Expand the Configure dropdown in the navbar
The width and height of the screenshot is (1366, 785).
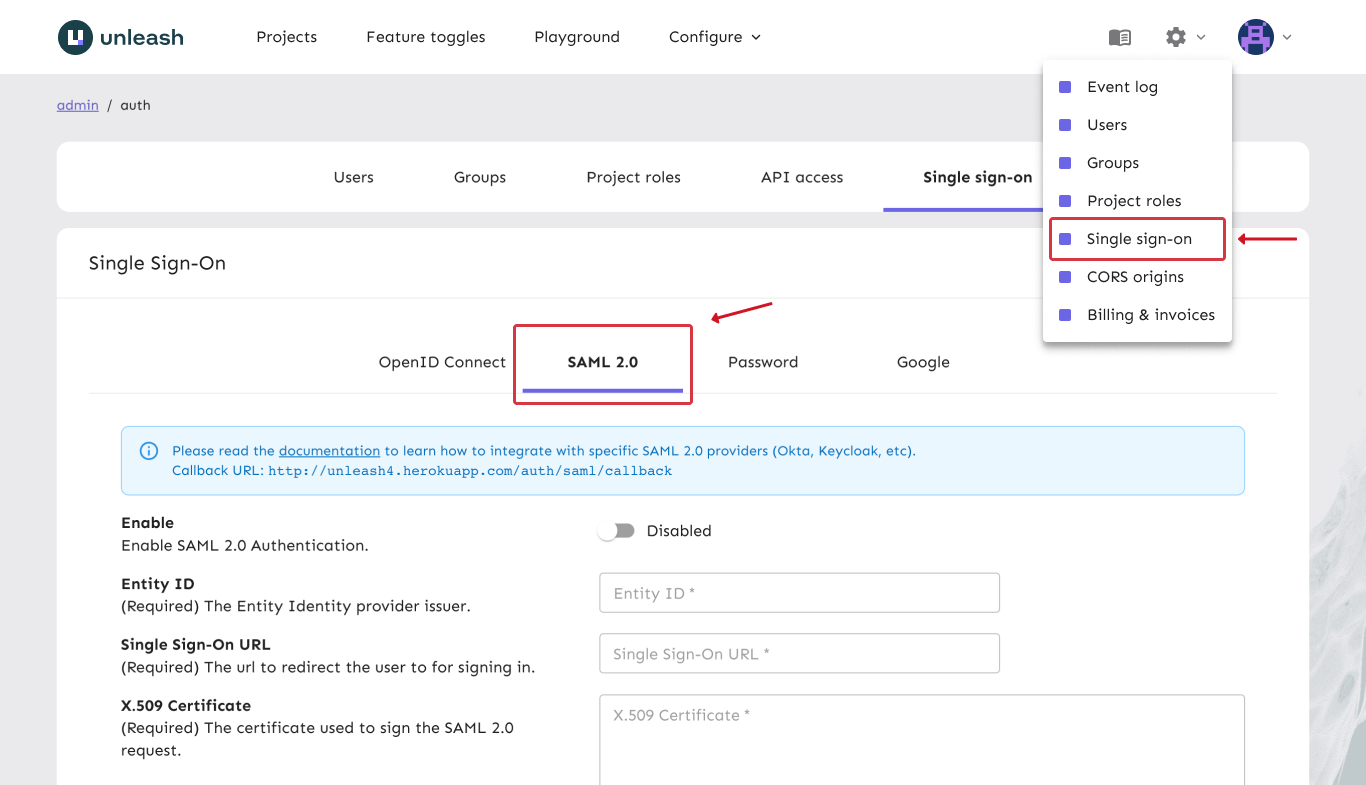coord(714,37)
